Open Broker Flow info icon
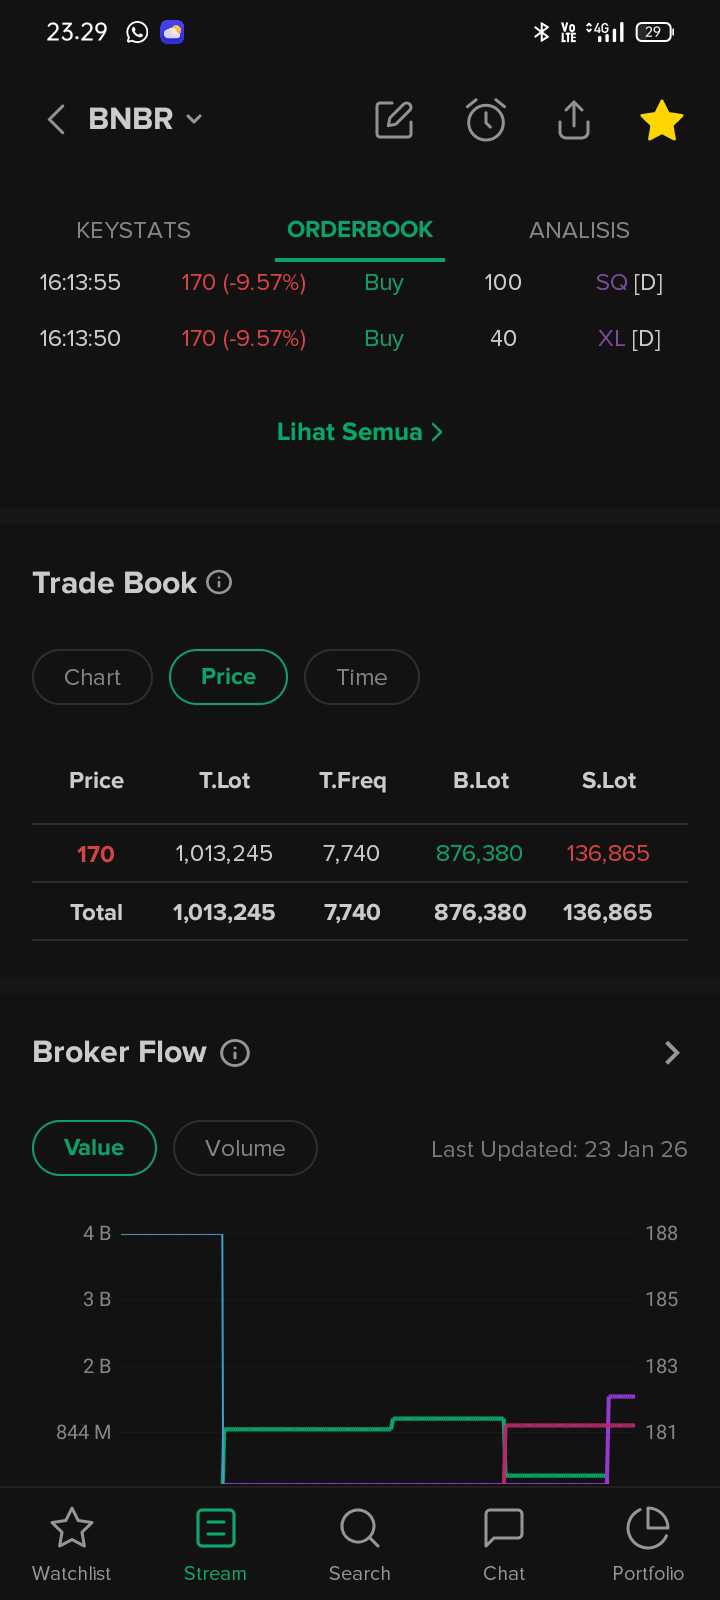This screenshot has width=720, height=1600. (x=235, y=1052)
